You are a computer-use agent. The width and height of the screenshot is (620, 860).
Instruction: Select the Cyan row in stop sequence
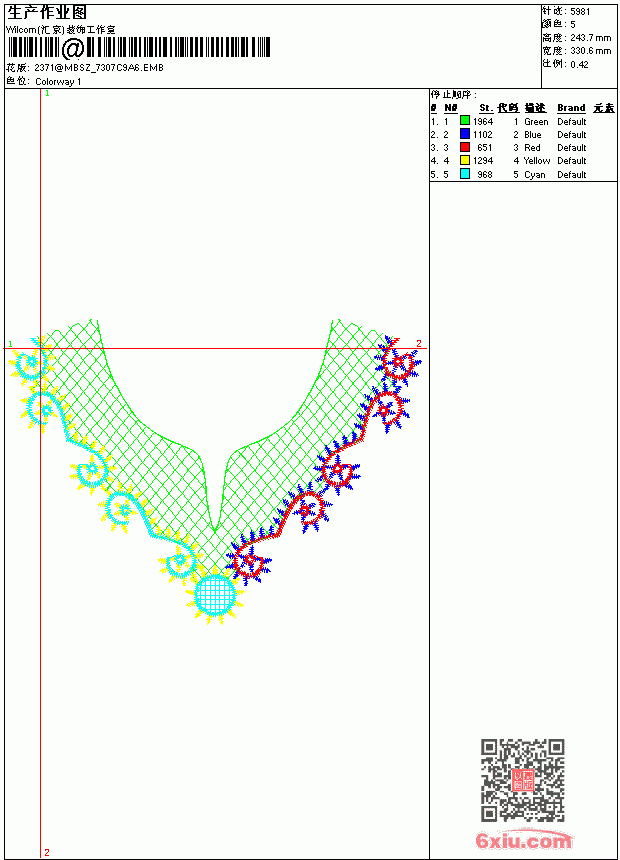(x=523, y=174)
